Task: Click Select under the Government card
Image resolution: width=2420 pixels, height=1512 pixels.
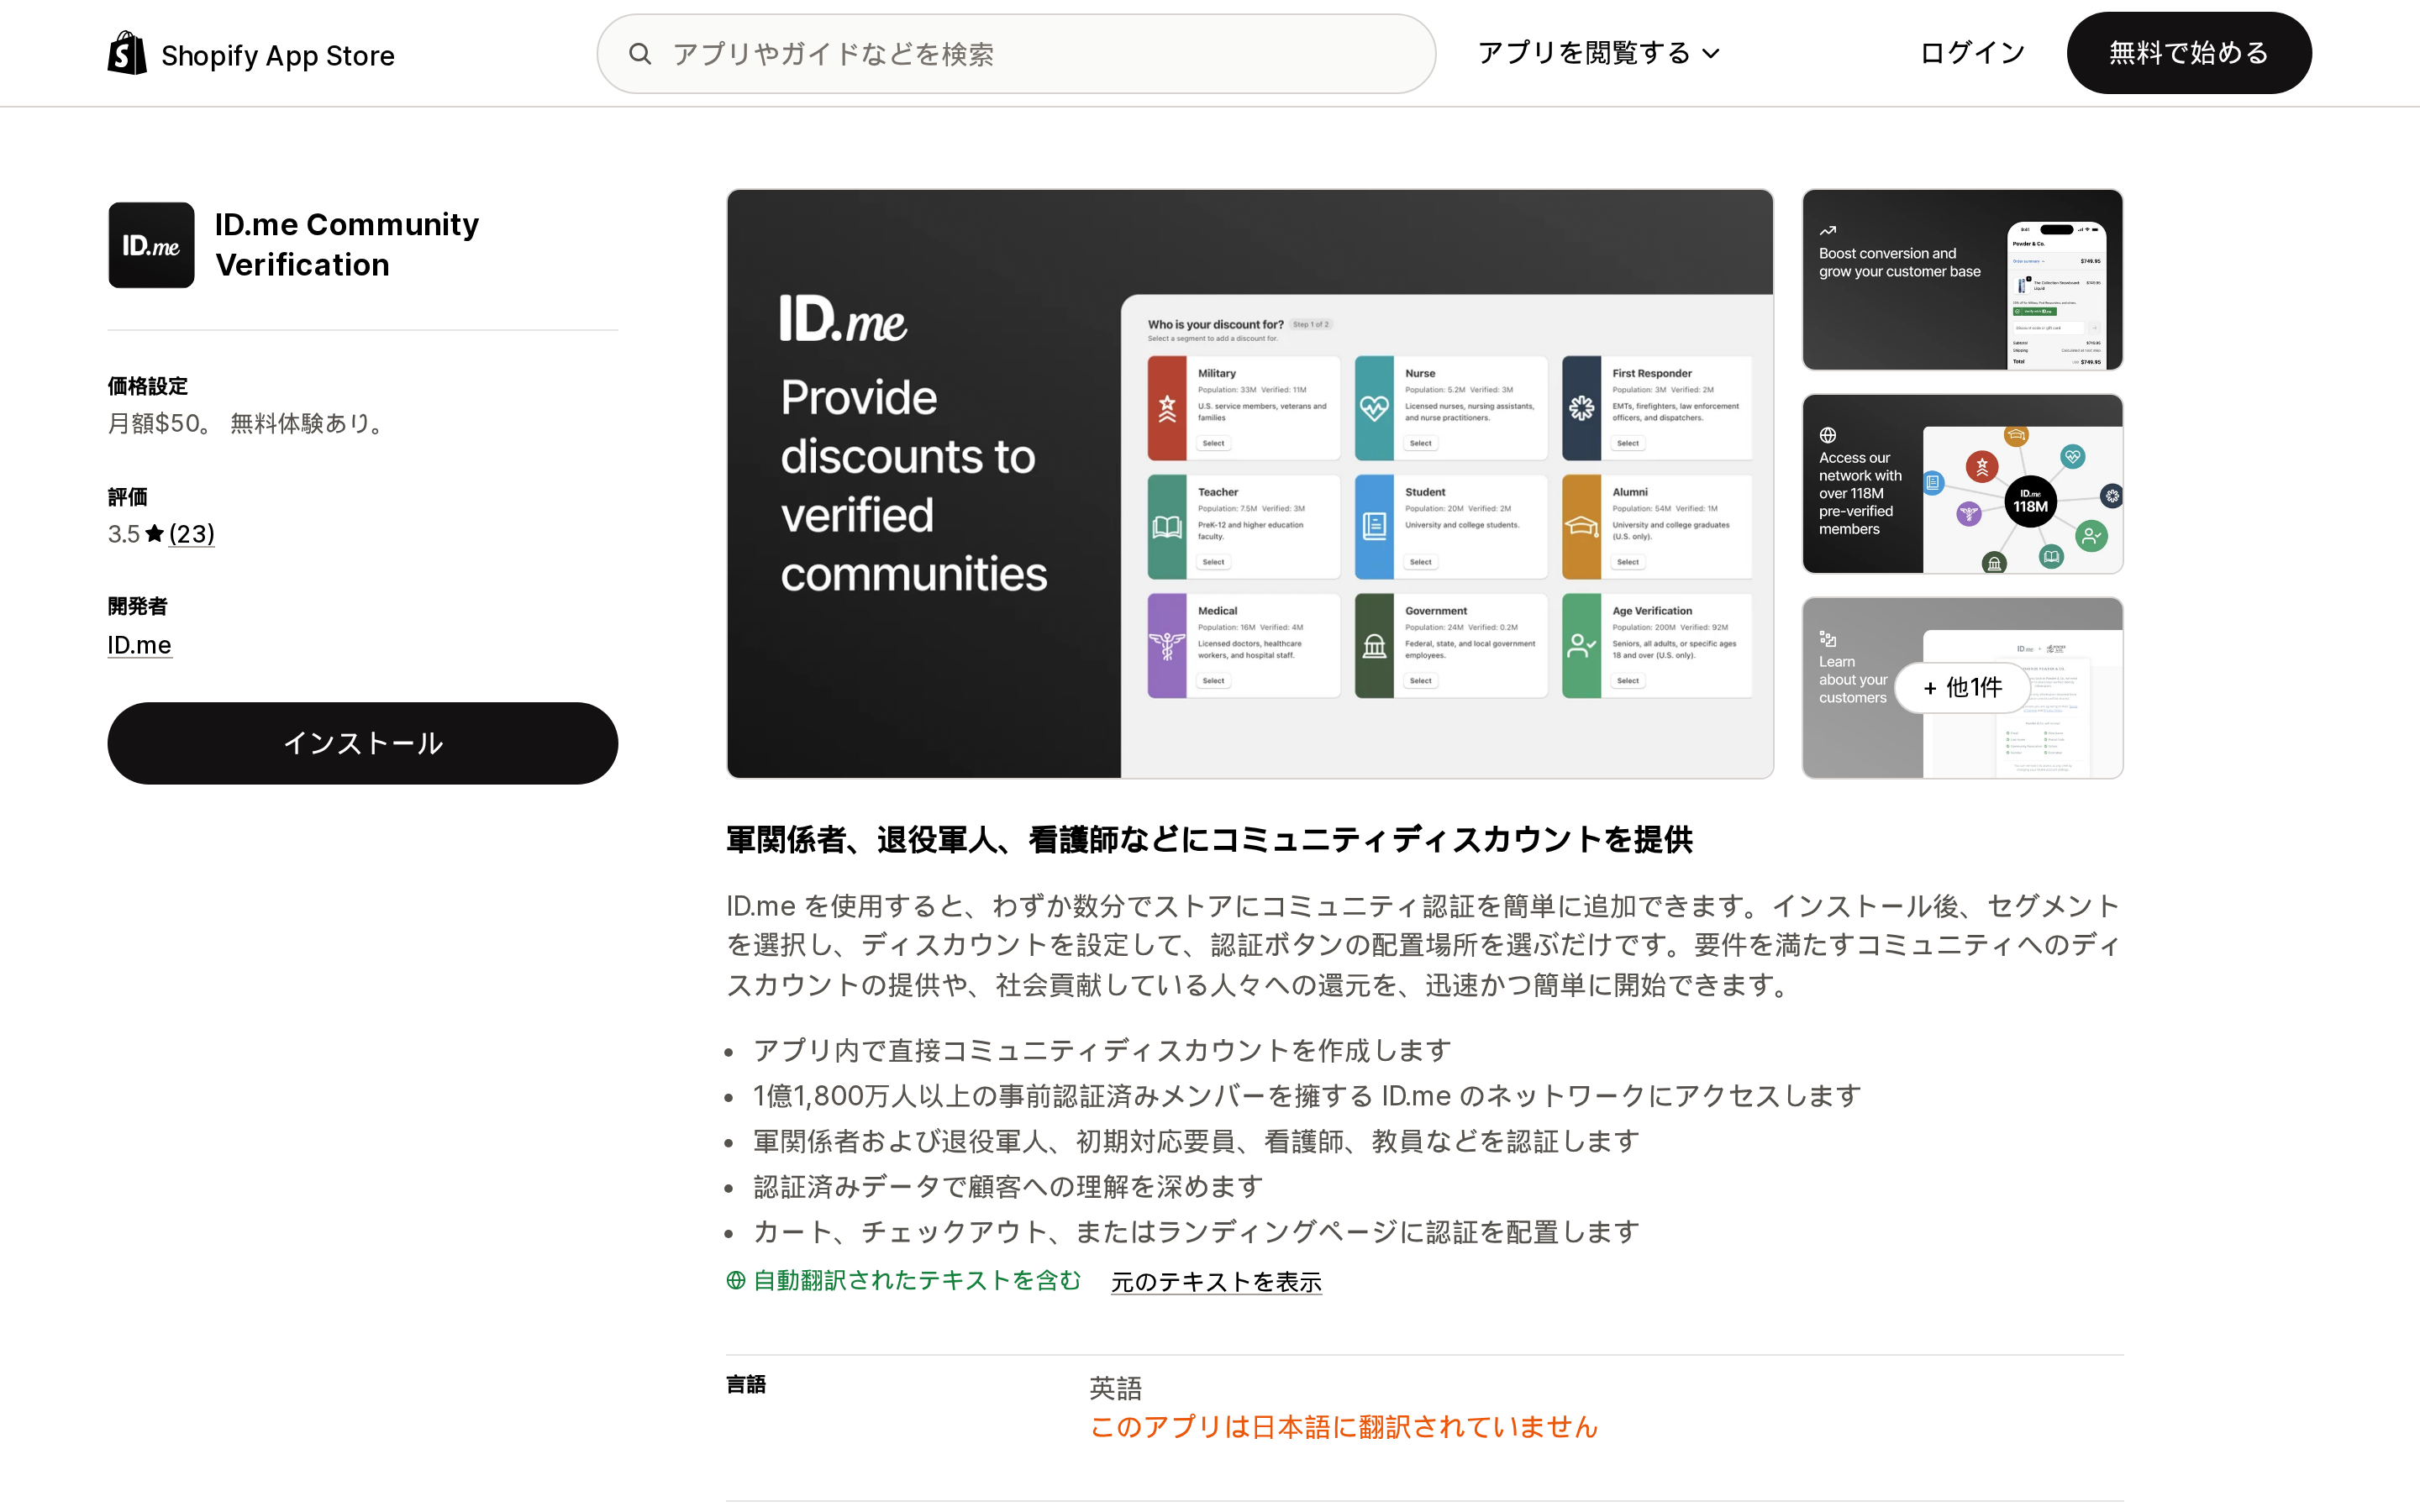Action: click(x=1420, y=681)
